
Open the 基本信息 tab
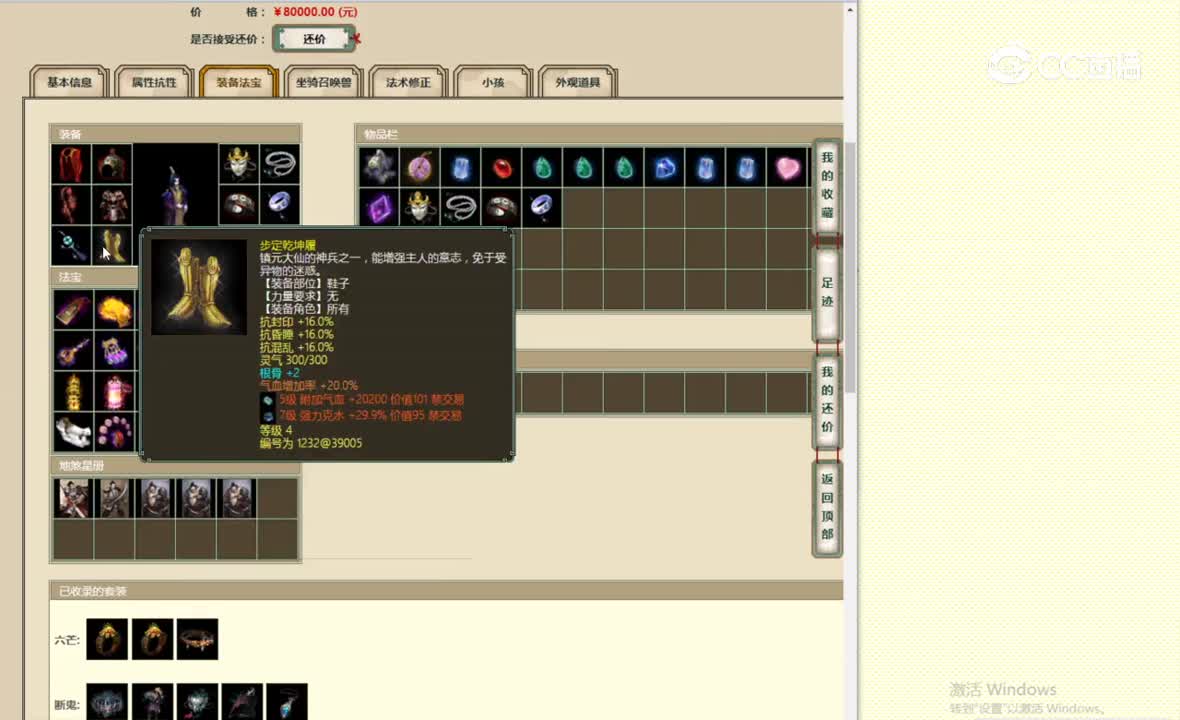point(69,82)
